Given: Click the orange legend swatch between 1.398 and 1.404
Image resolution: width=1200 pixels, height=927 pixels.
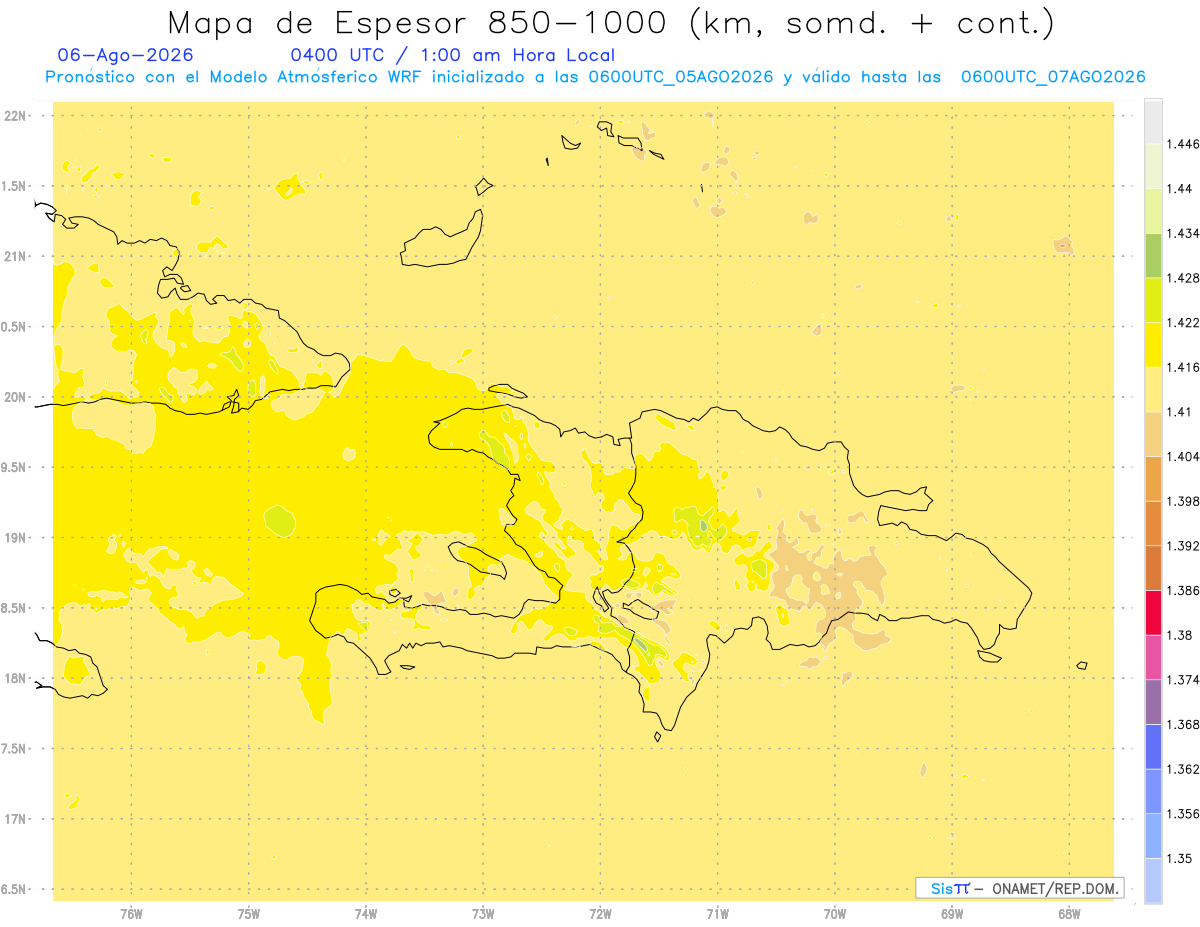Looking at the screenshot, I should pos(1153,478).
